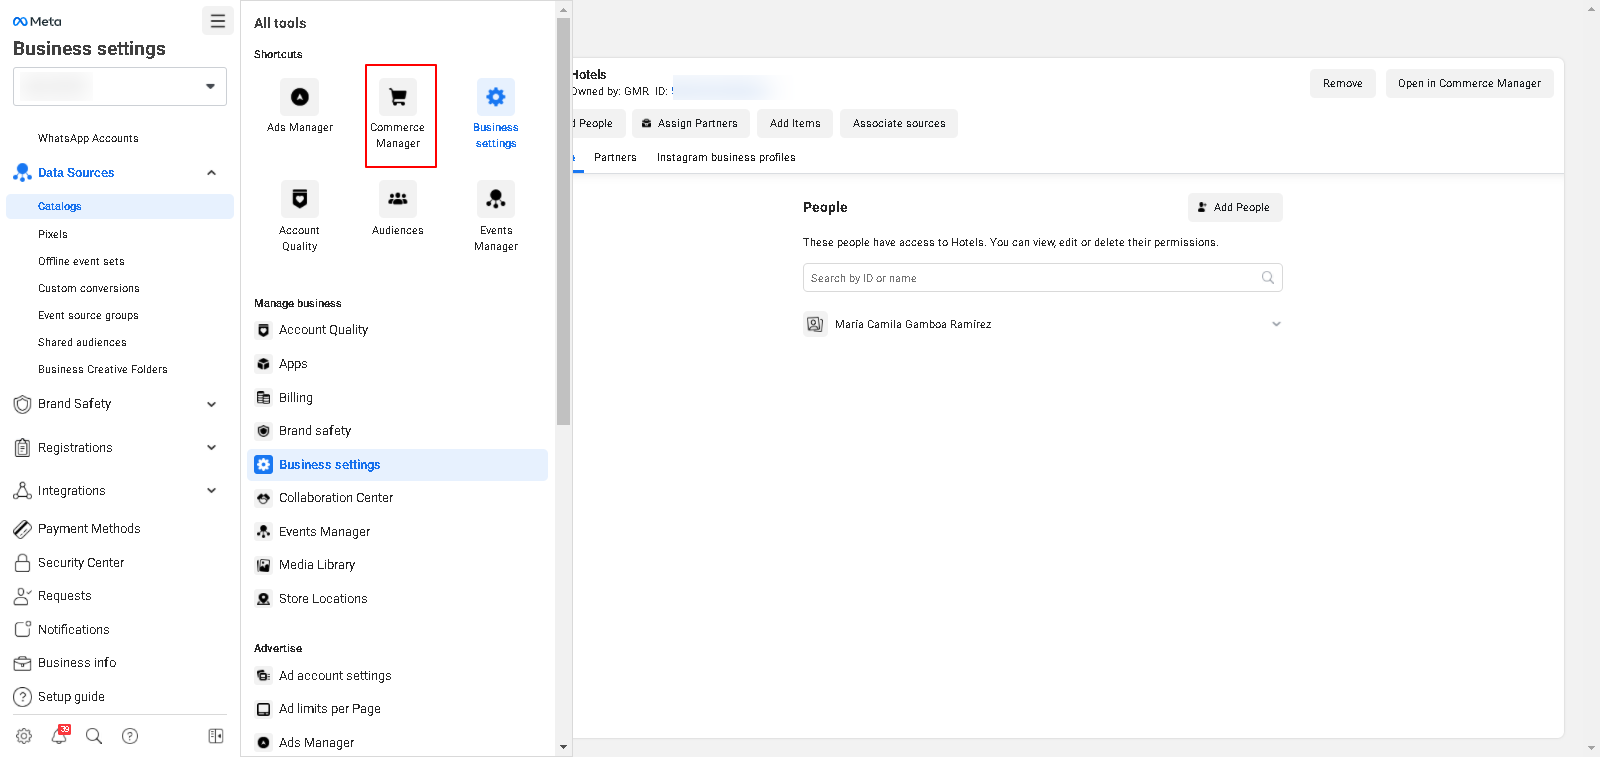Click the Meta logo
Screen dimensions: 1600x757
(x=37, y=21)
